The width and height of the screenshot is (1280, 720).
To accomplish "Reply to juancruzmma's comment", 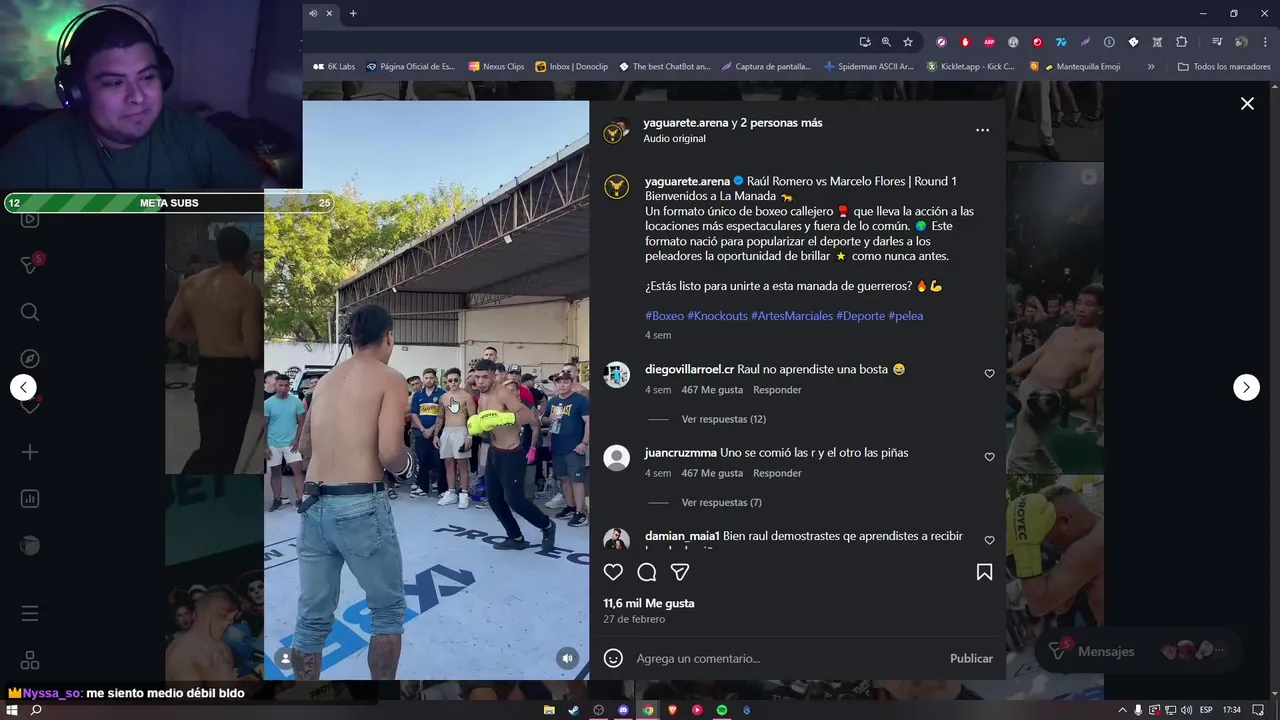I will pos(777,473).
